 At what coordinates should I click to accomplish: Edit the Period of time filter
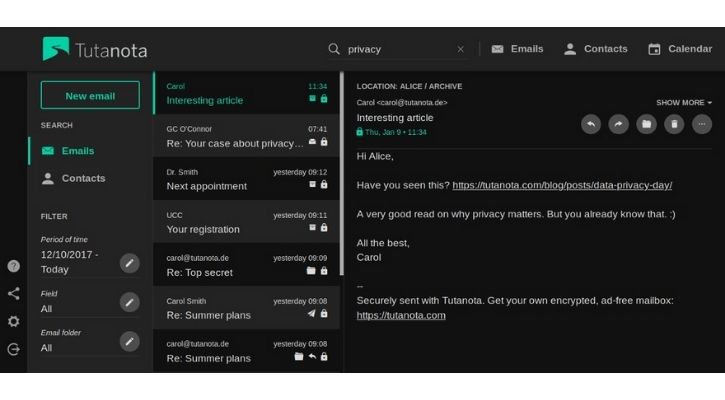[130, 263]
